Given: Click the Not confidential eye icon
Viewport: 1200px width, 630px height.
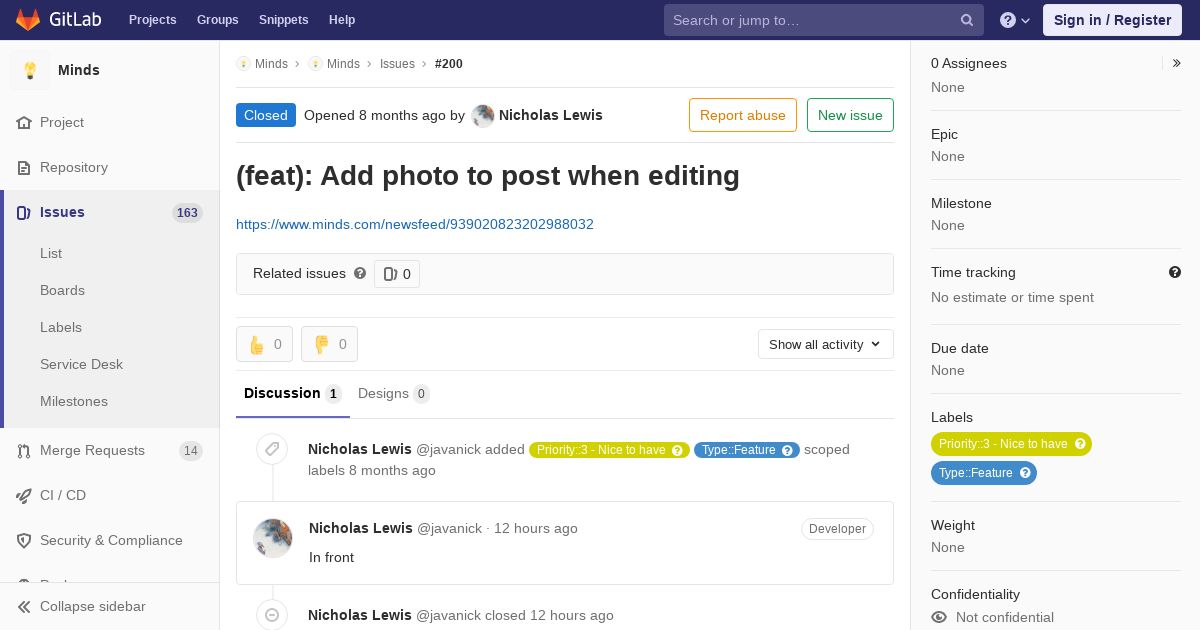Looking at the screenshot, I should click(939, 617).
